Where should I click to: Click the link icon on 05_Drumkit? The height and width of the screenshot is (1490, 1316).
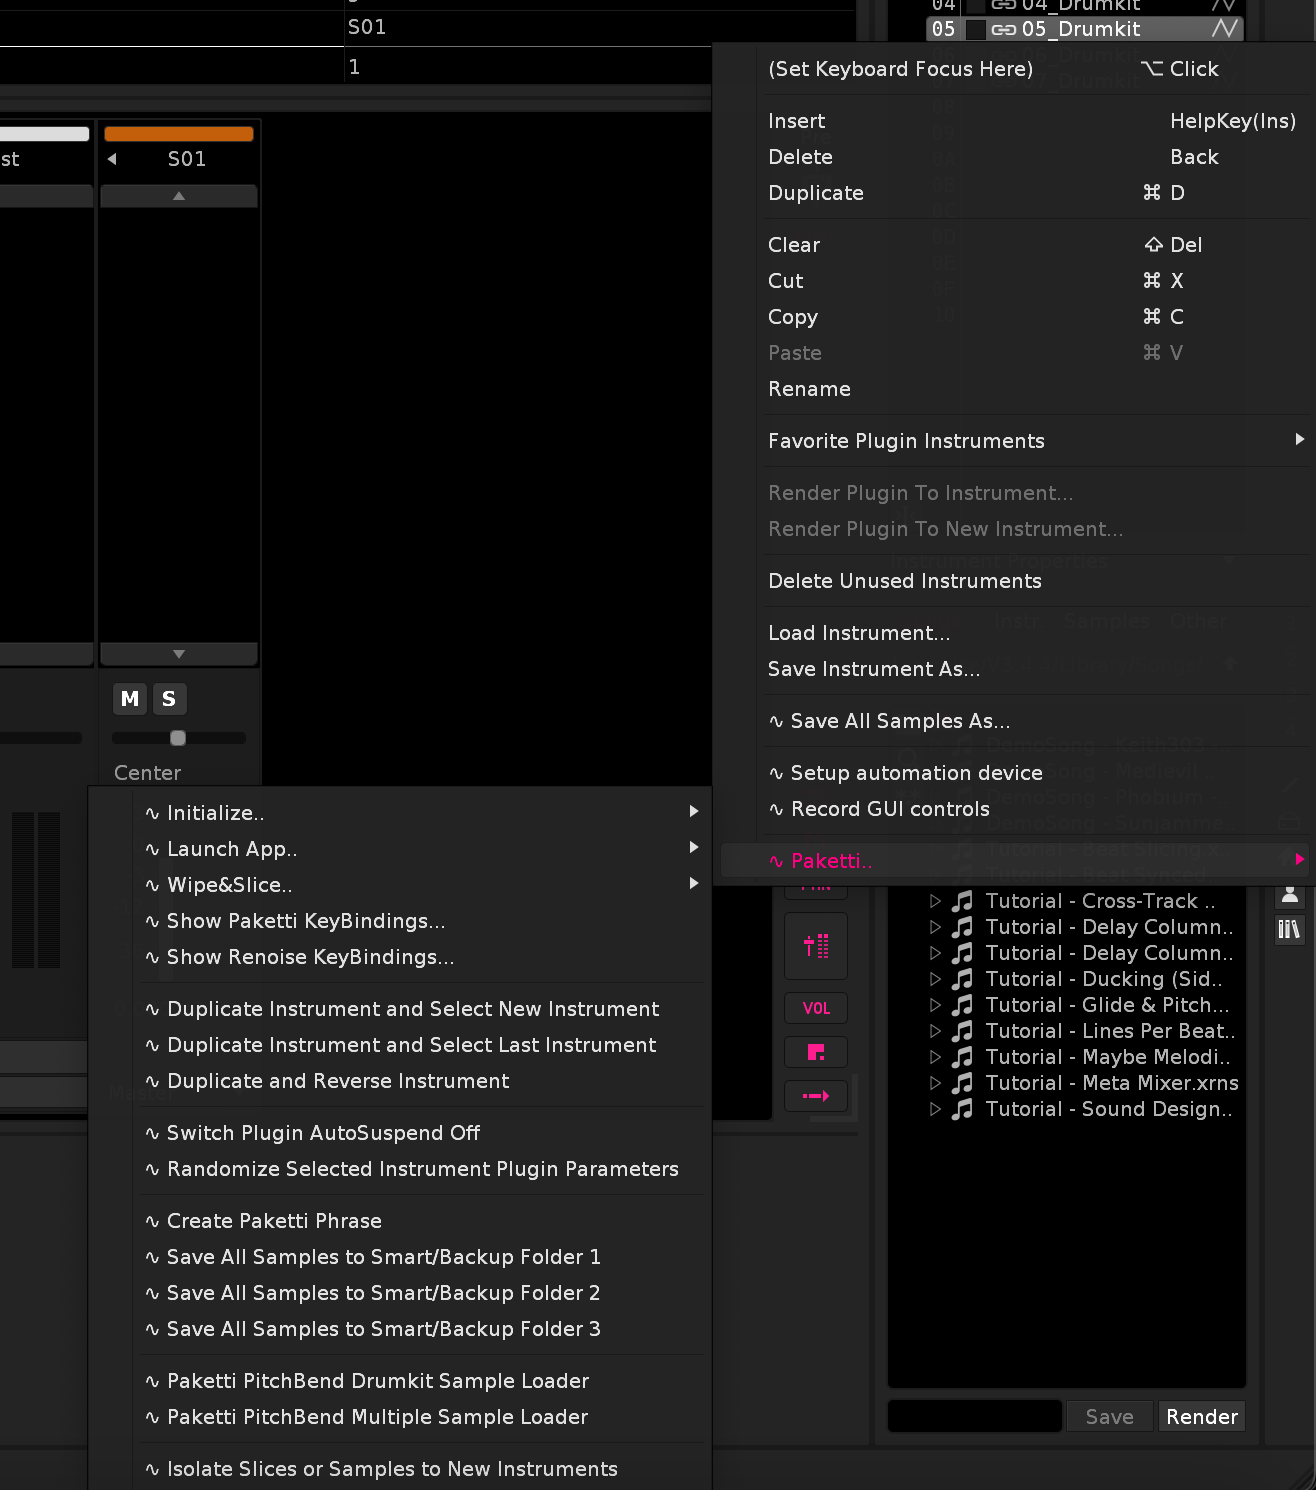point(1003,30)
